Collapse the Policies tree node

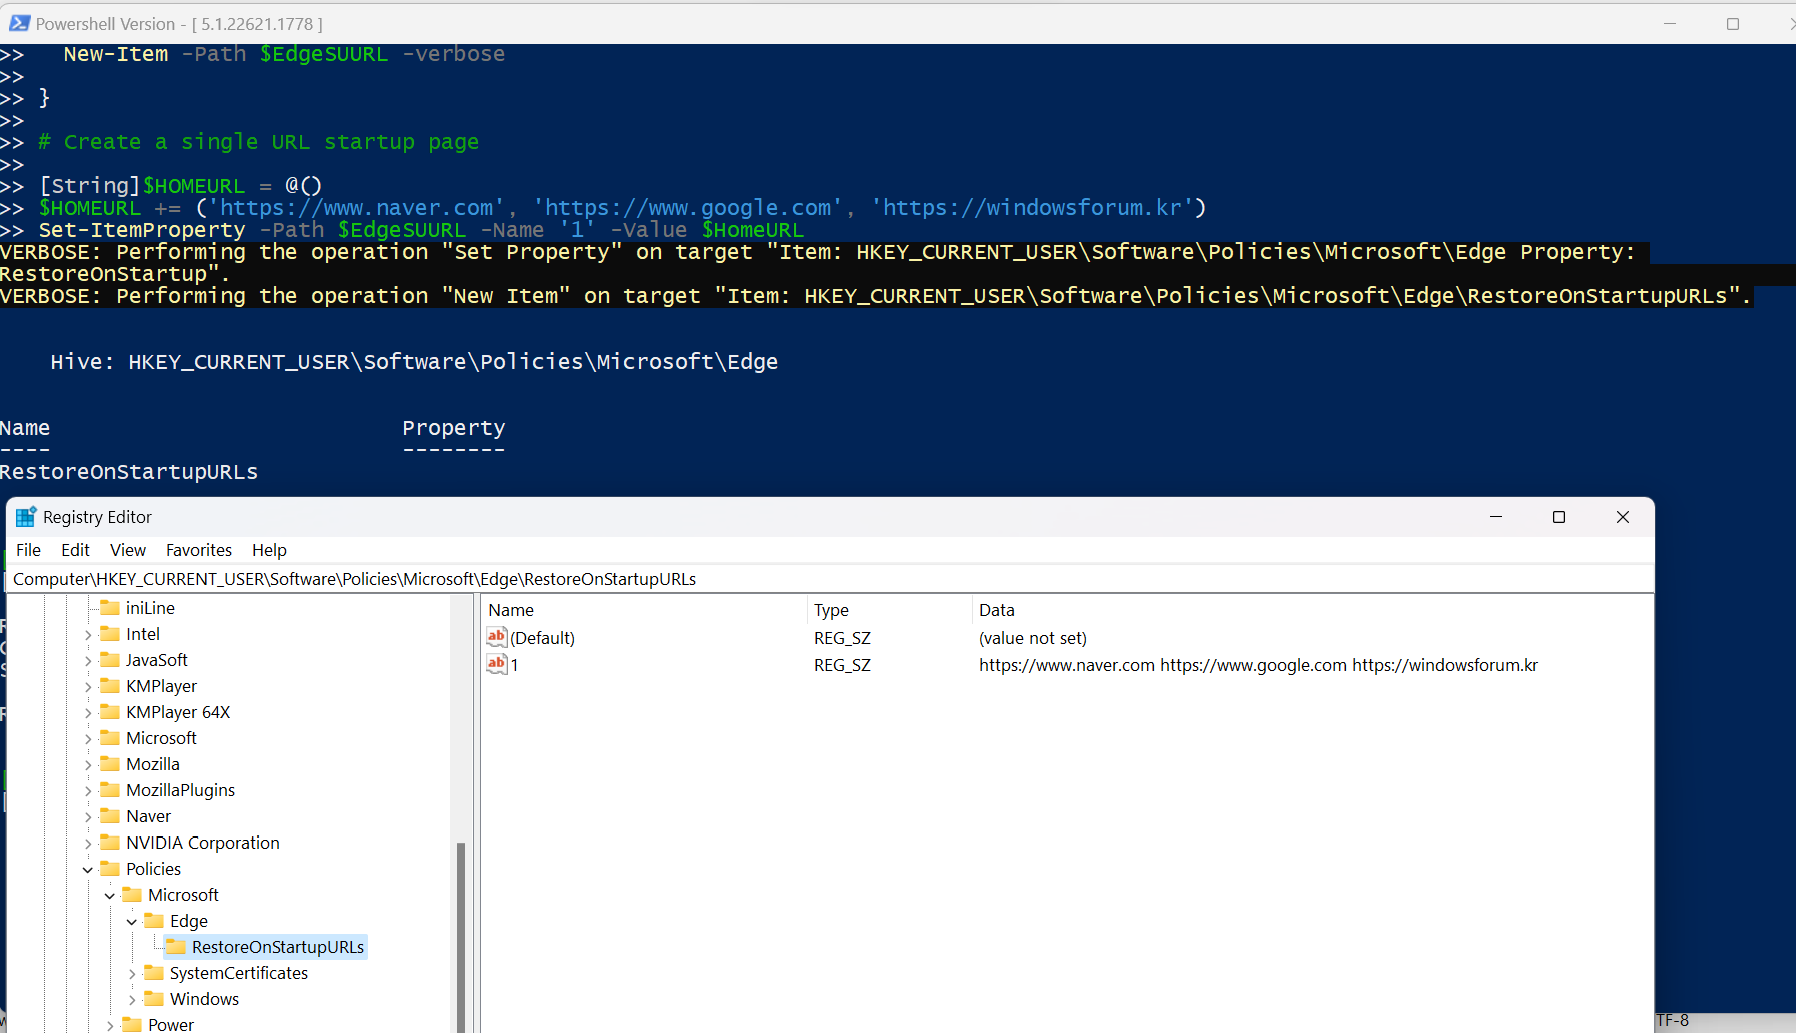(x=88, y=870)
